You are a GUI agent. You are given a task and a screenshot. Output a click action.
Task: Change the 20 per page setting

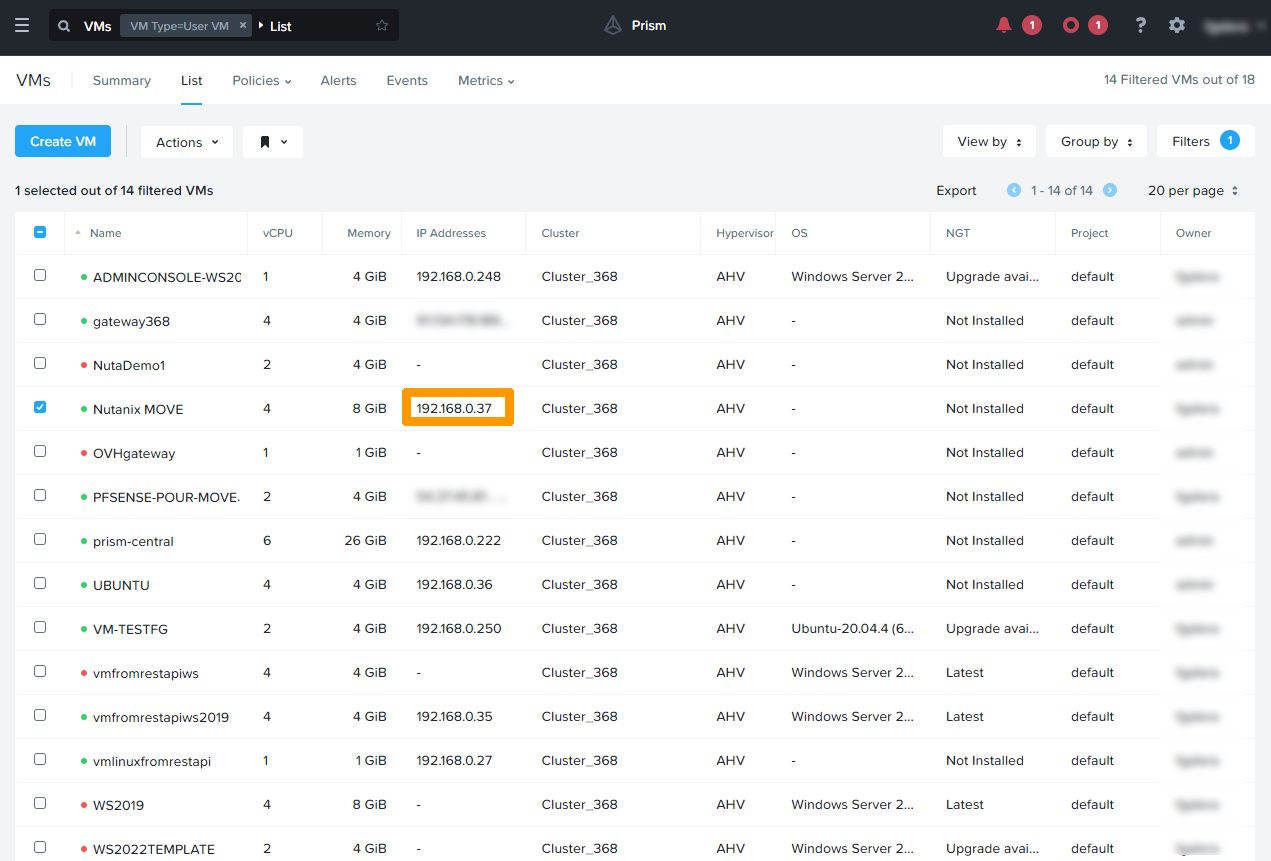pyautogui.click(x=1193, y=190)
